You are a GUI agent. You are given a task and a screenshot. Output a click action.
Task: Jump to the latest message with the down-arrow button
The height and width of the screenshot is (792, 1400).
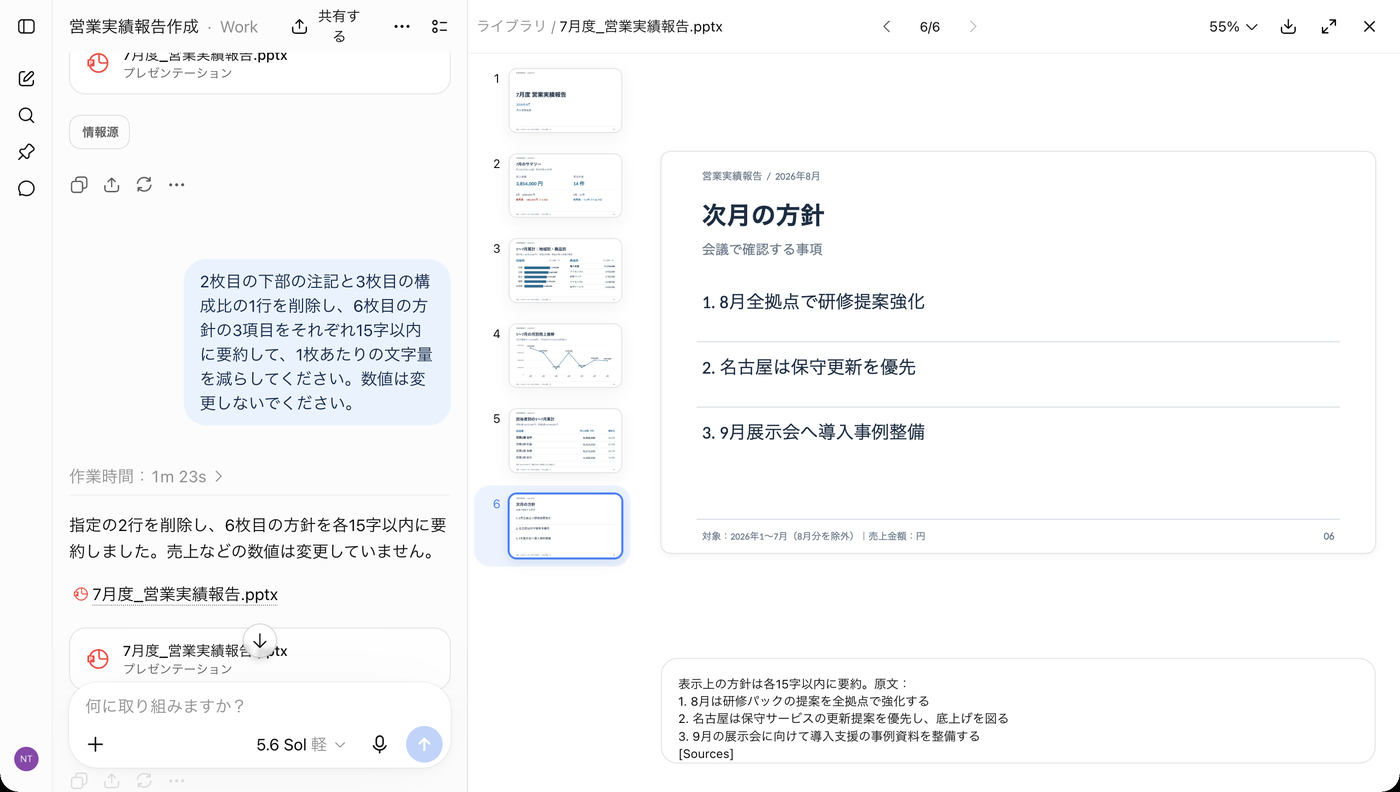(260, 641)
